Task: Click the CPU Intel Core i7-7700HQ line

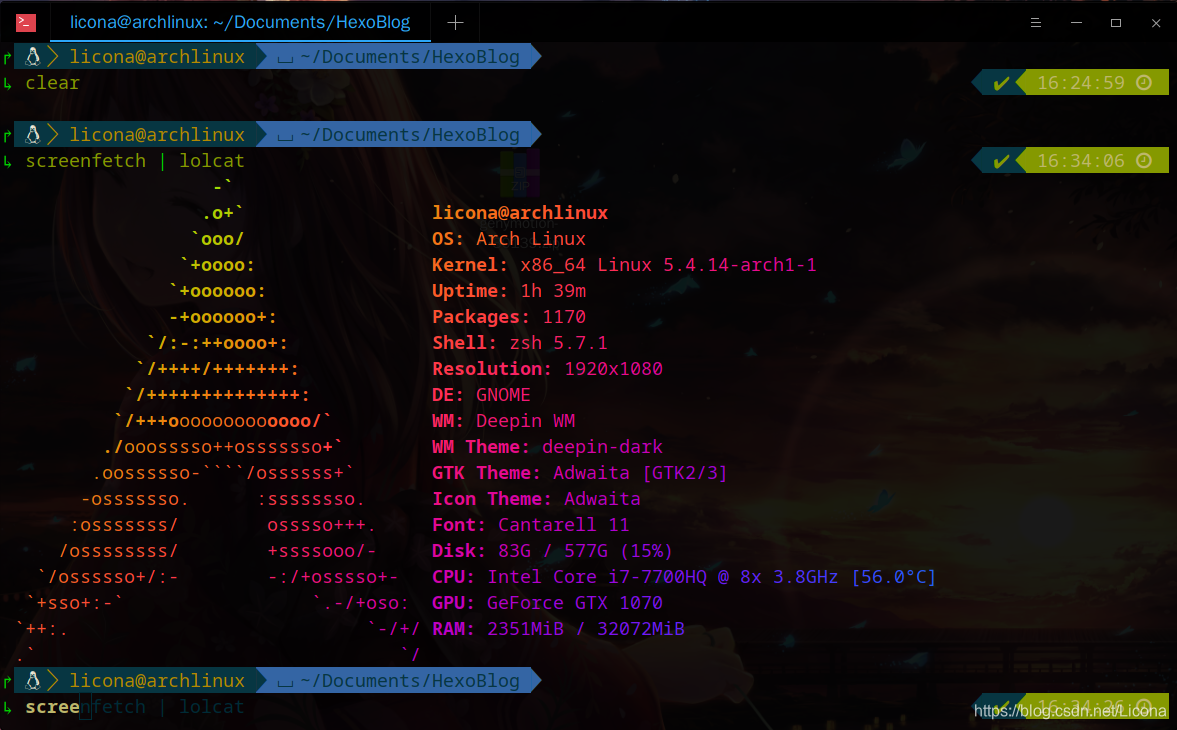Action: click(684, 577)
